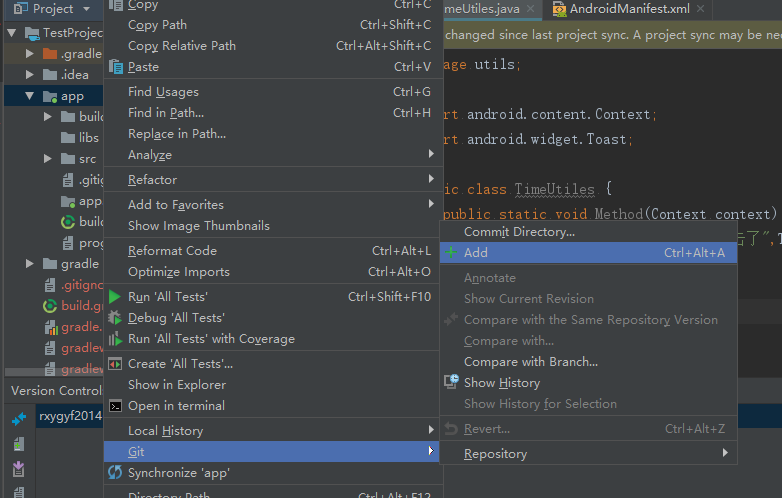Open the Analyze submenu
782x498 pixels.
pyautogui.click(x=273, y=155)
